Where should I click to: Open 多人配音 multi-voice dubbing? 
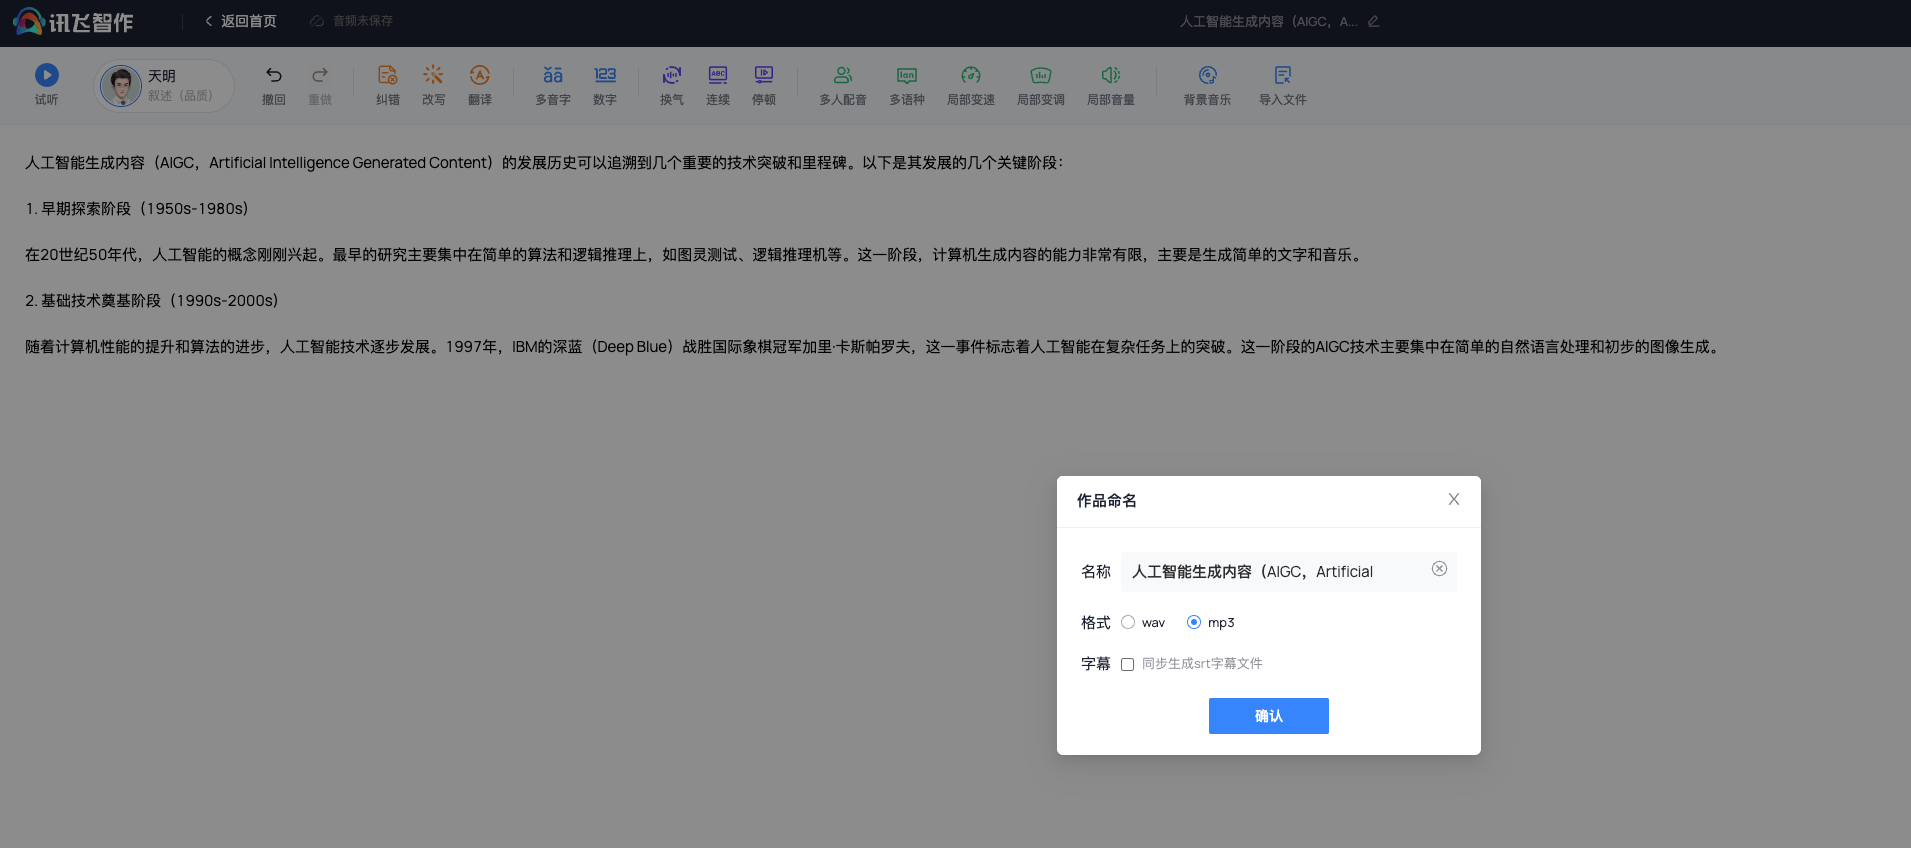point(842,76)
